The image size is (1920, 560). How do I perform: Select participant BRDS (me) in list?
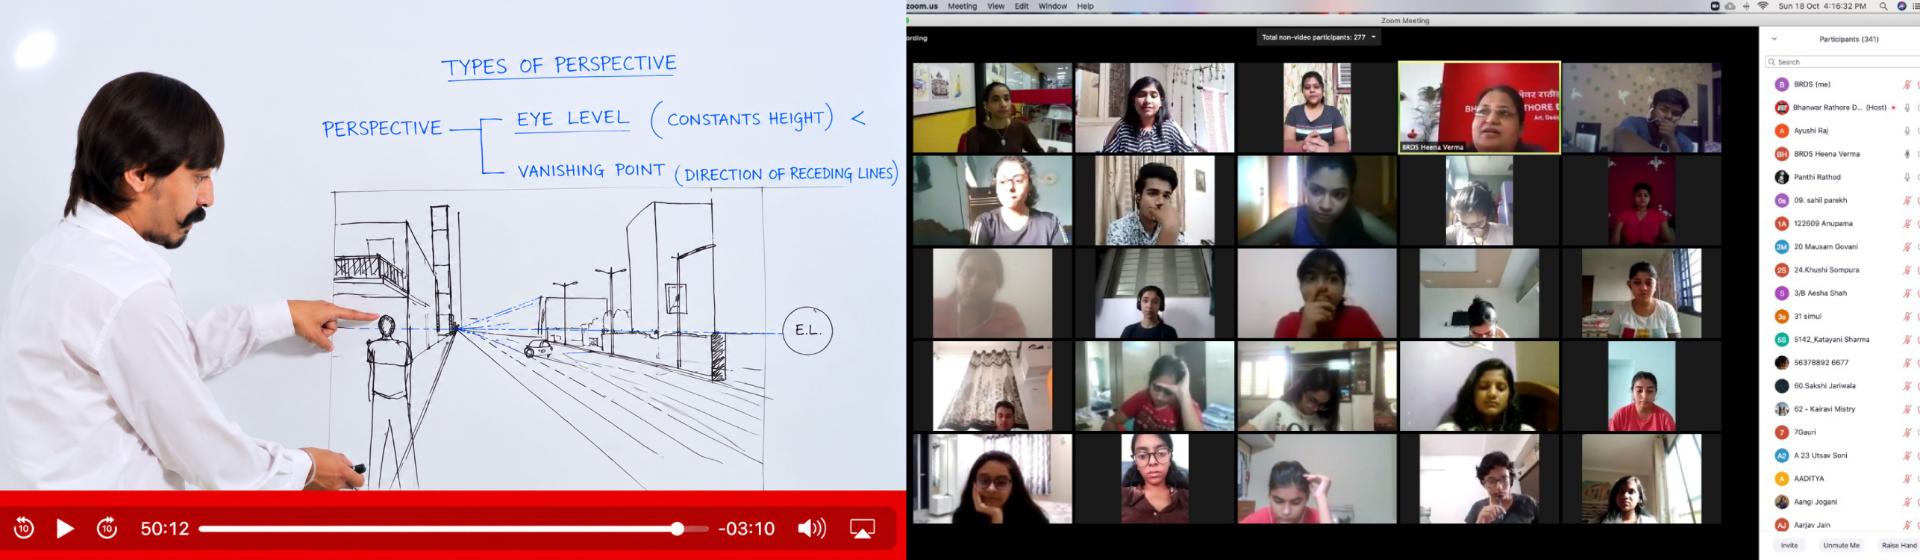click(1842, 85)
